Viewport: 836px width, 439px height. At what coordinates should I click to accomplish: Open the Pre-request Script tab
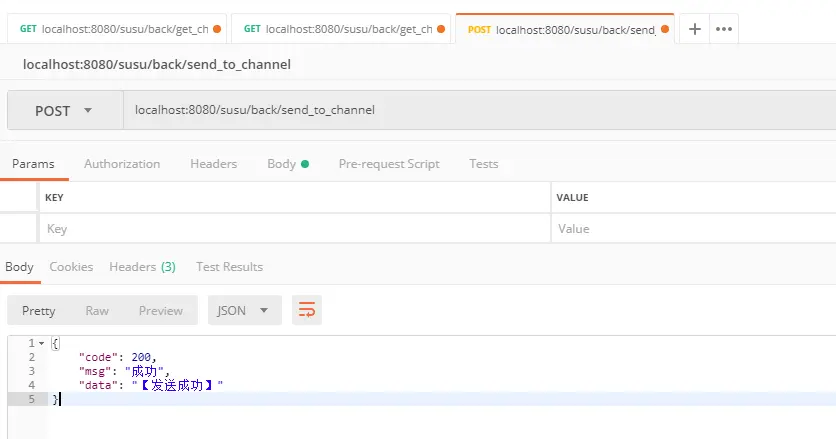click(389, 164)
